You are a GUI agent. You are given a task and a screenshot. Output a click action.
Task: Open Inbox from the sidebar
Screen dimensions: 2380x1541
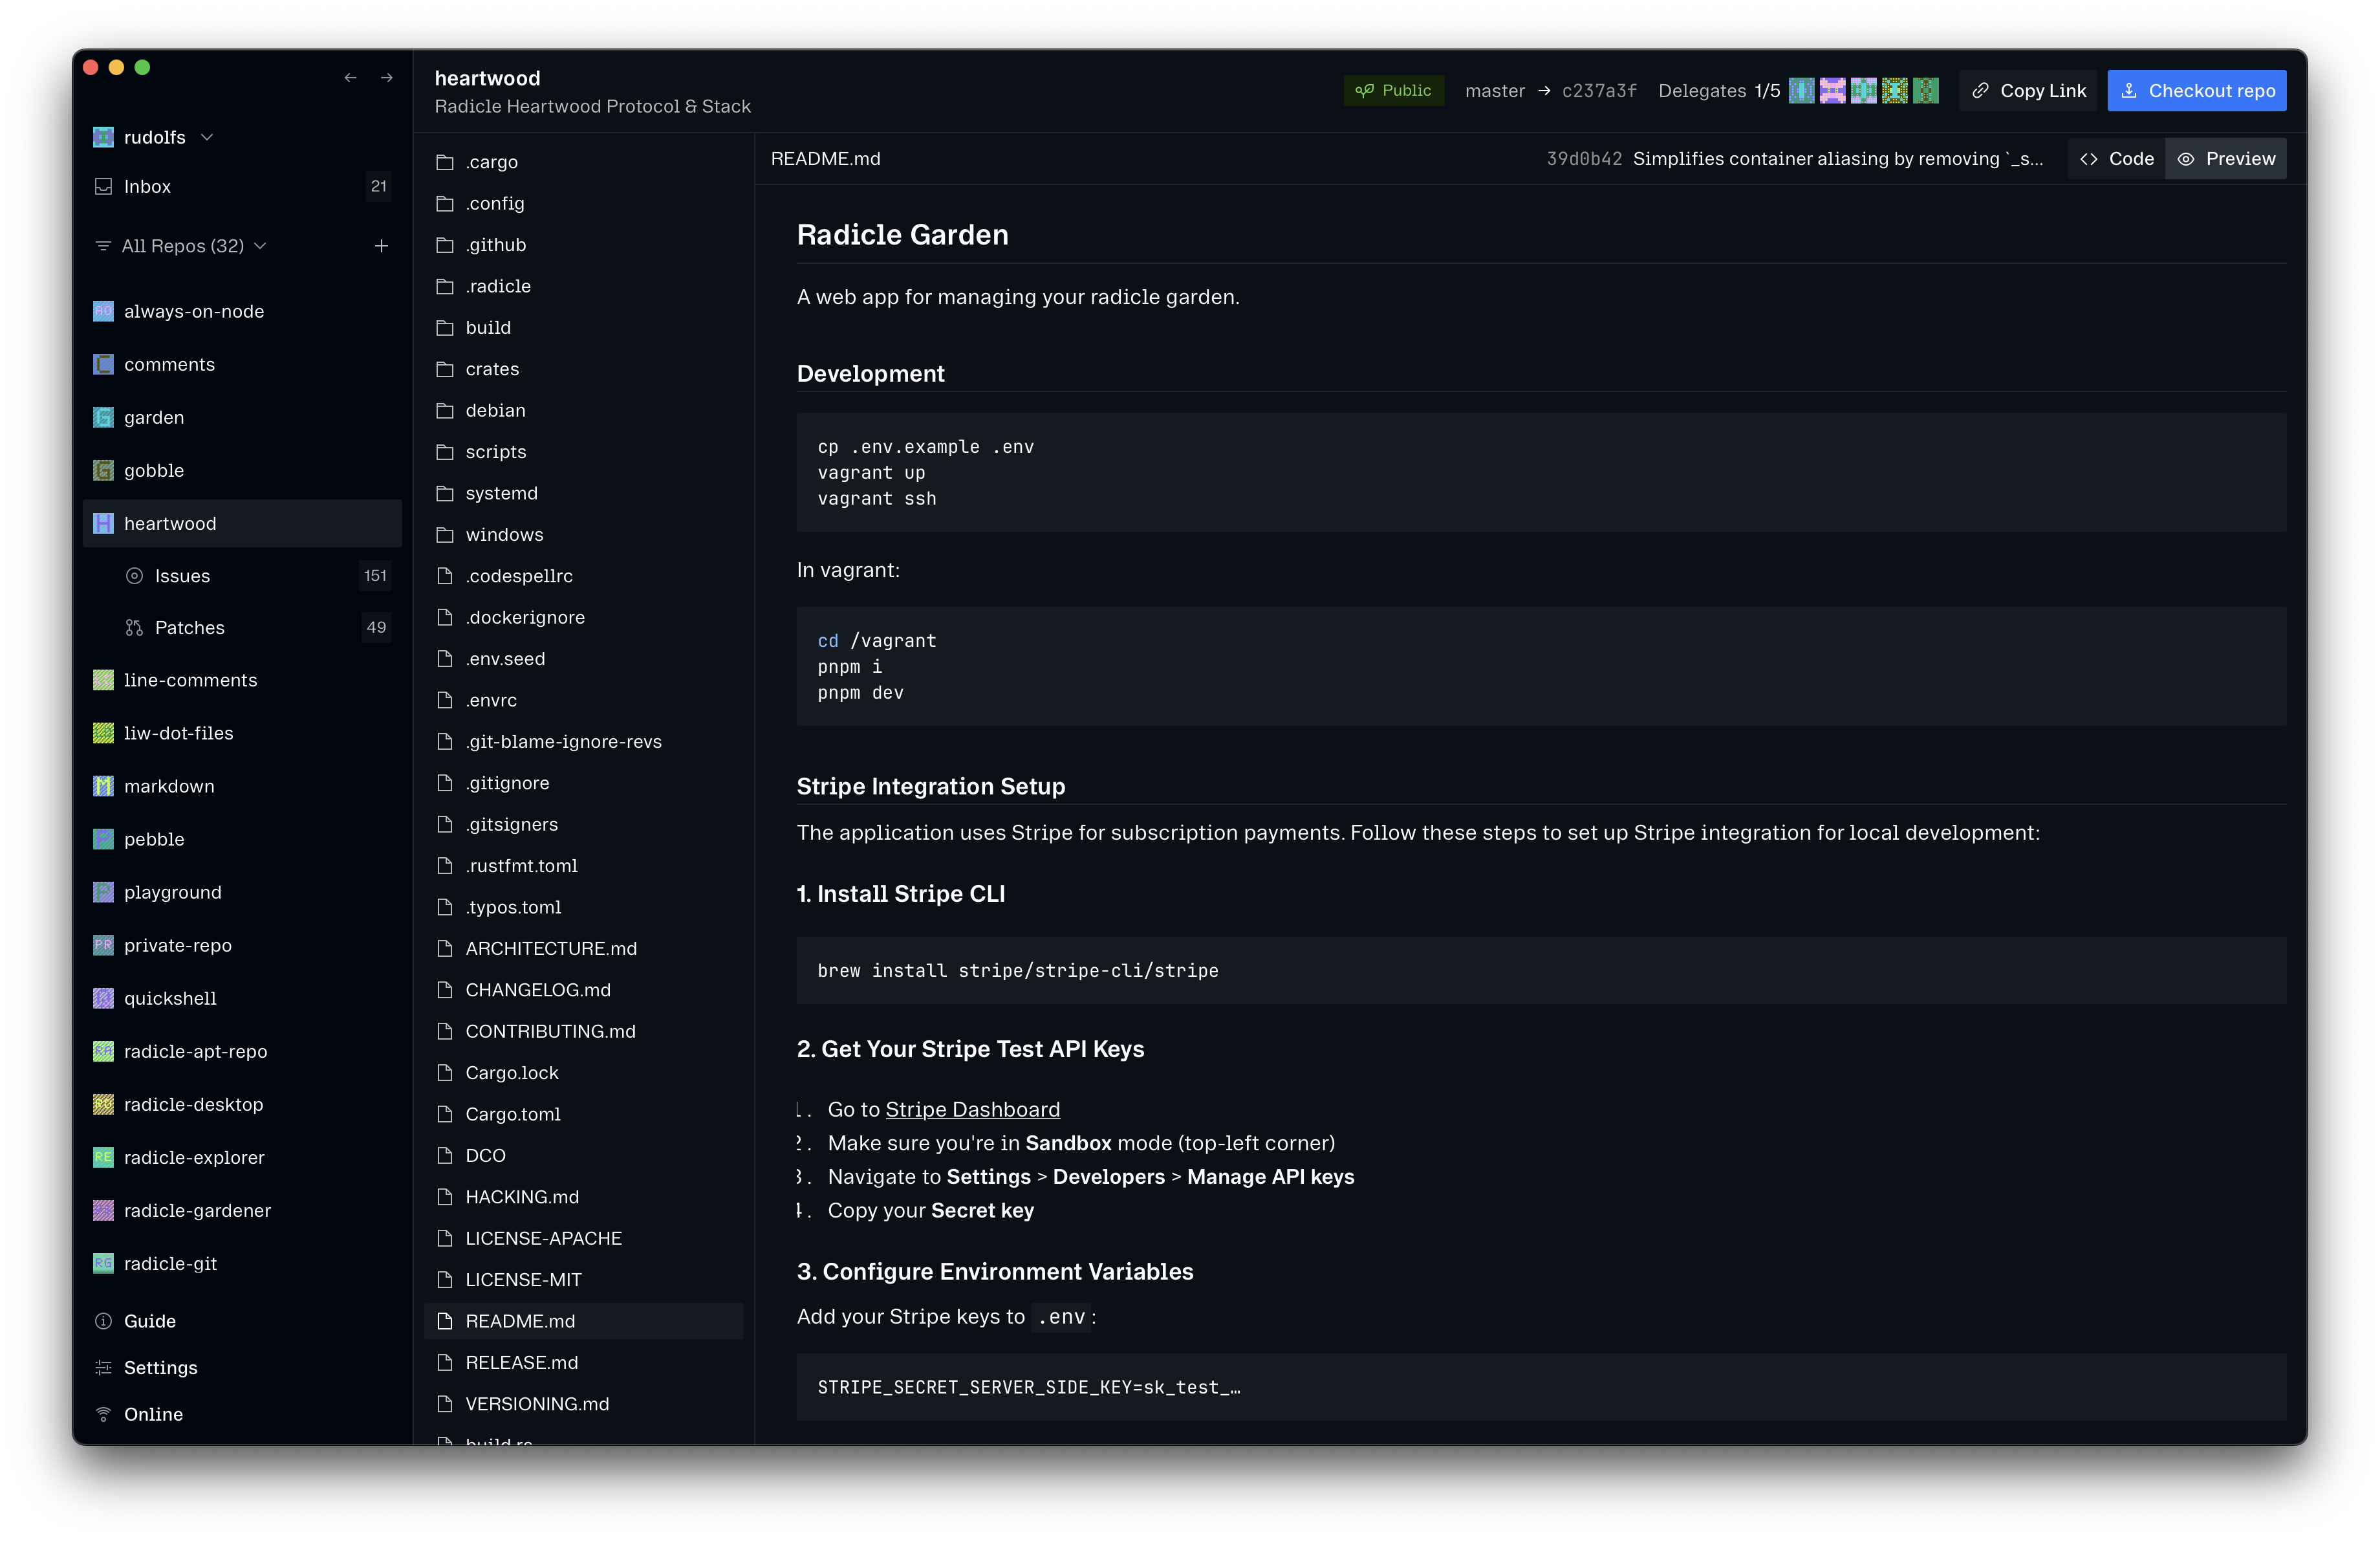click(147, 187)
